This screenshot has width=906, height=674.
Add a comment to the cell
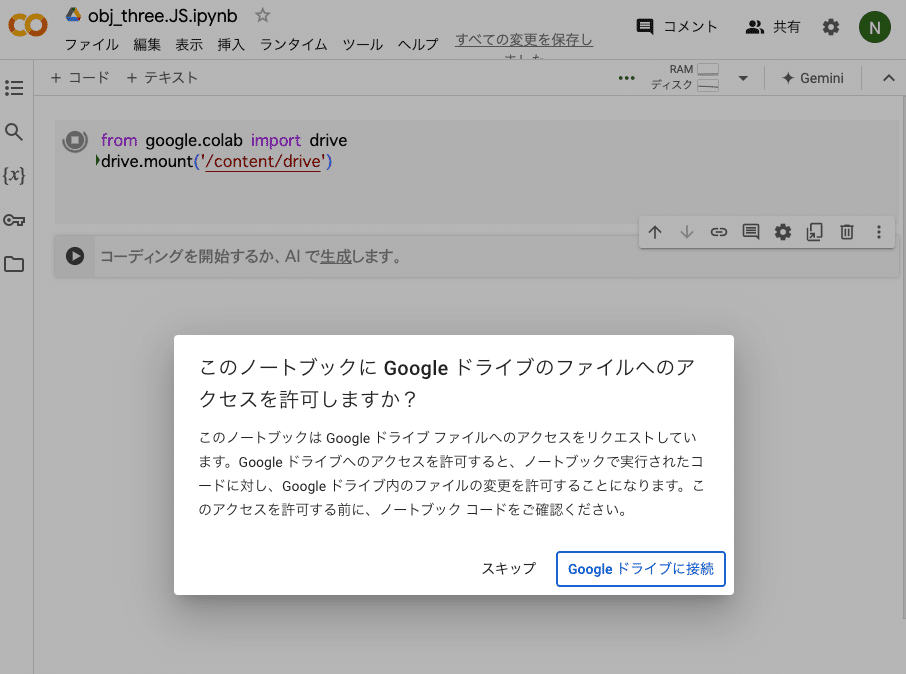751,232
